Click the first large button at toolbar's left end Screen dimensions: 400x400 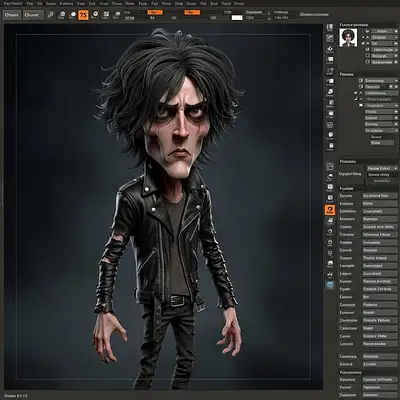pos(12,15)
